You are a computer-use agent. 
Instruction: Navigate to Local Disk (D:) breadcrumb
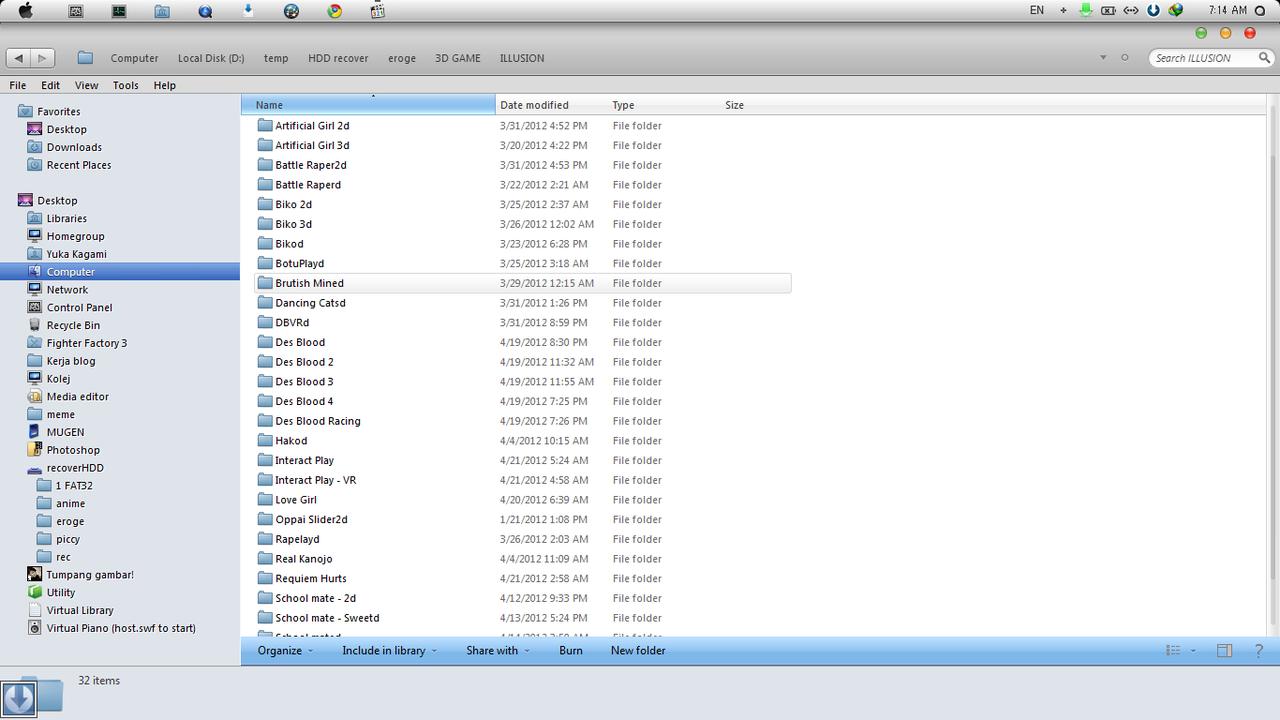[x=211, y=58]
